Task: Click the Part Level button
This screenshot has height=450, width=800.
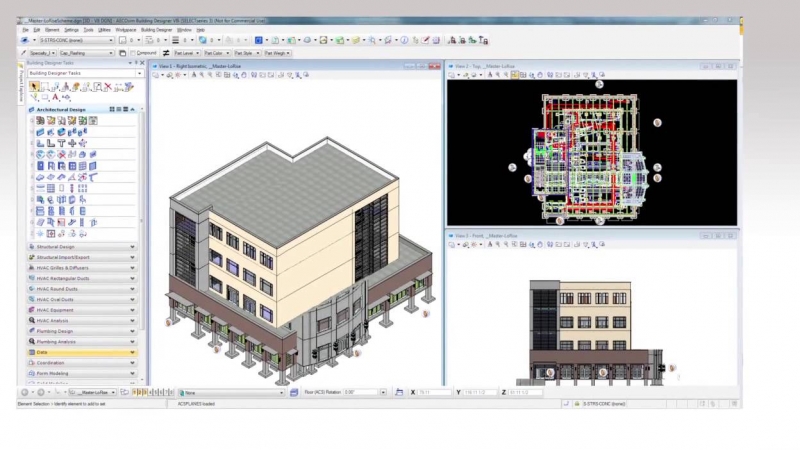Action: point(185,53)
